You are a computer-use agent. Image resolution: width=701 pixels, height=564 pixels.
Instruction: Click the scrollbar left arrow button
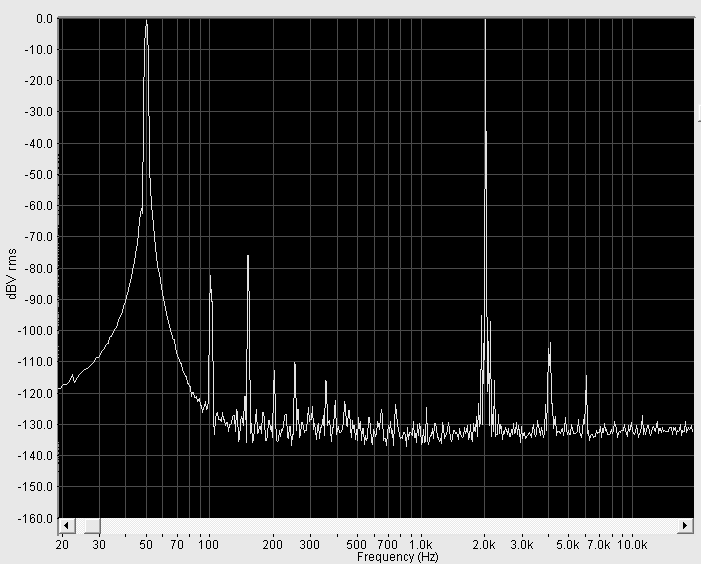[67, 526]
